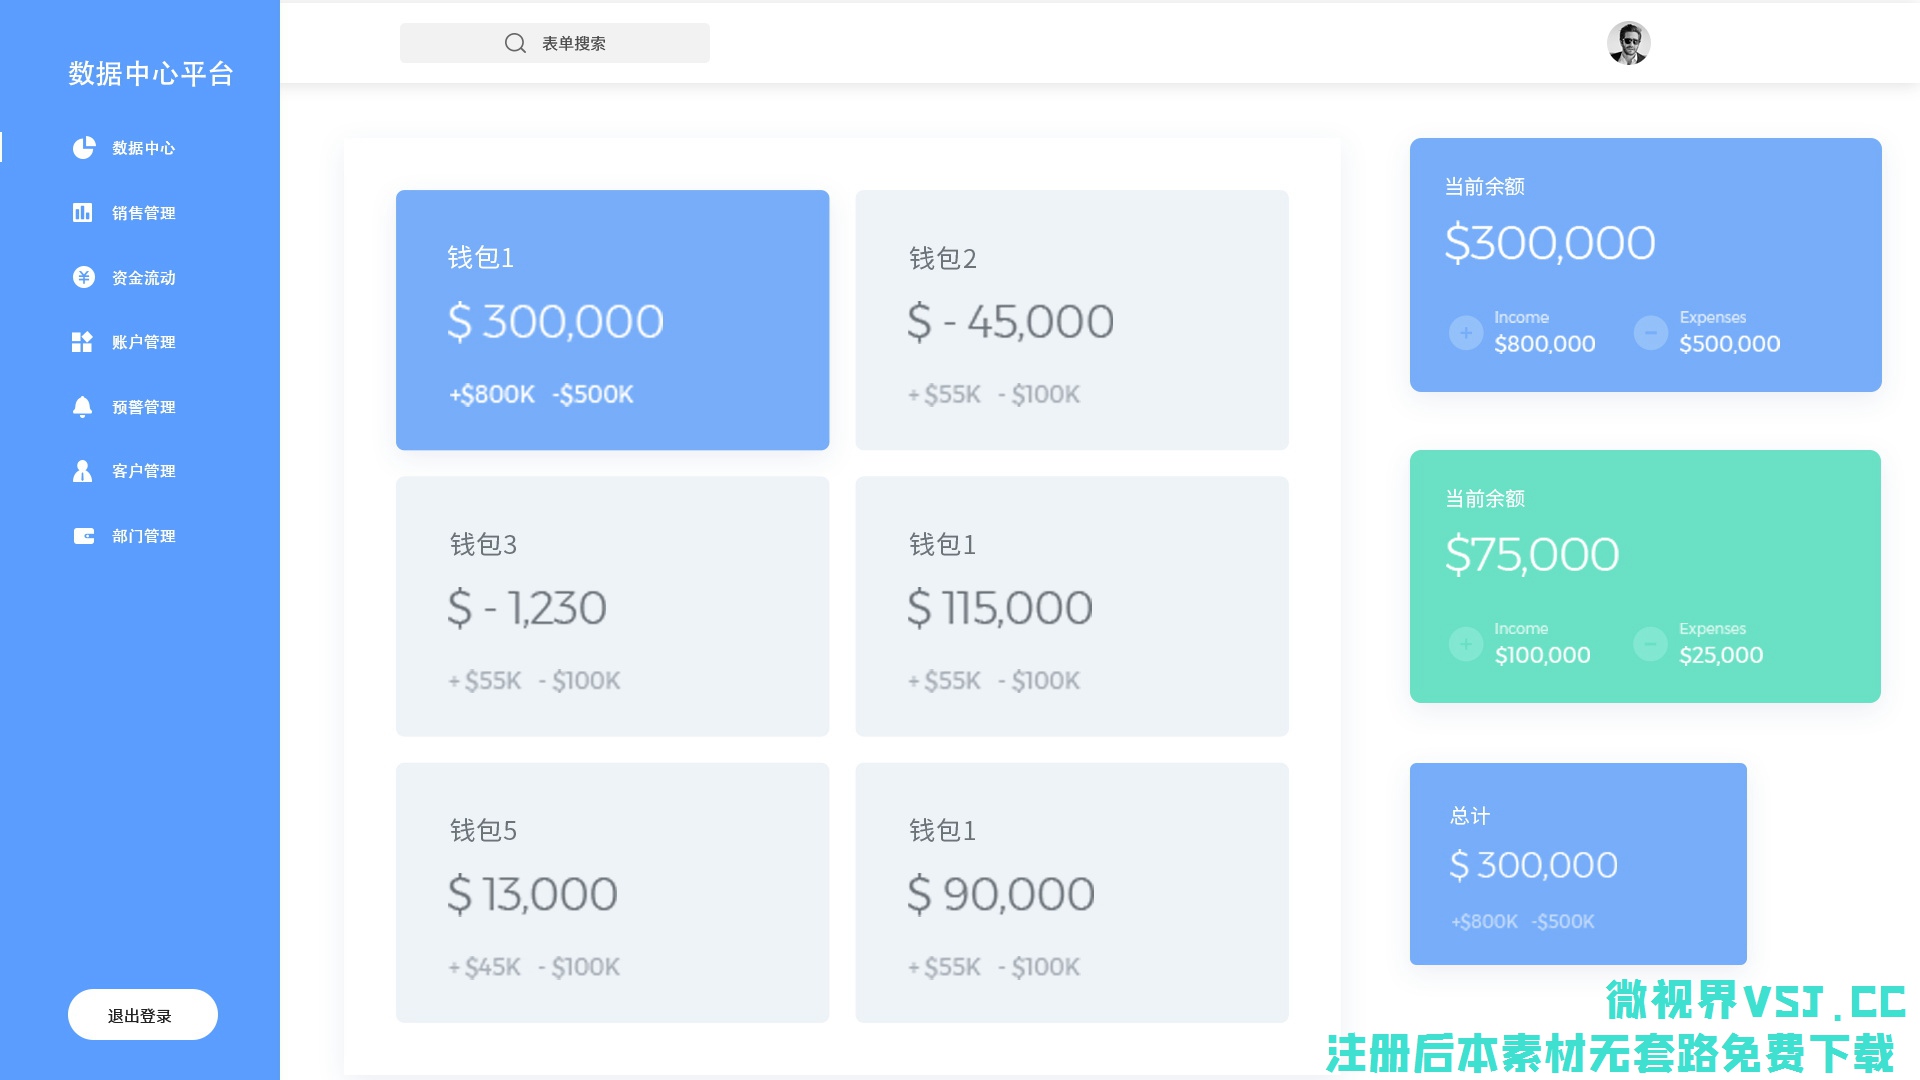Select the 钱包5 card with $ 13,000
Screen dimensions: 1920x1080
tap(612, 892)
